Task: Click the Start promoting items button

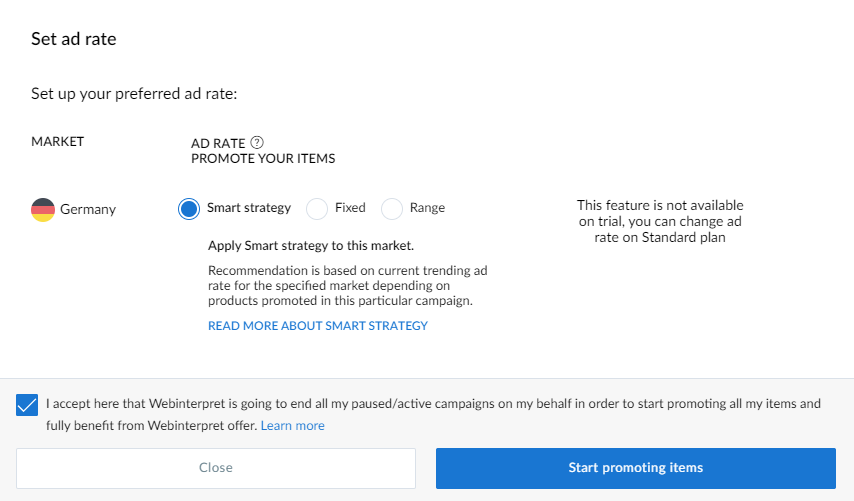Action: 636,468
